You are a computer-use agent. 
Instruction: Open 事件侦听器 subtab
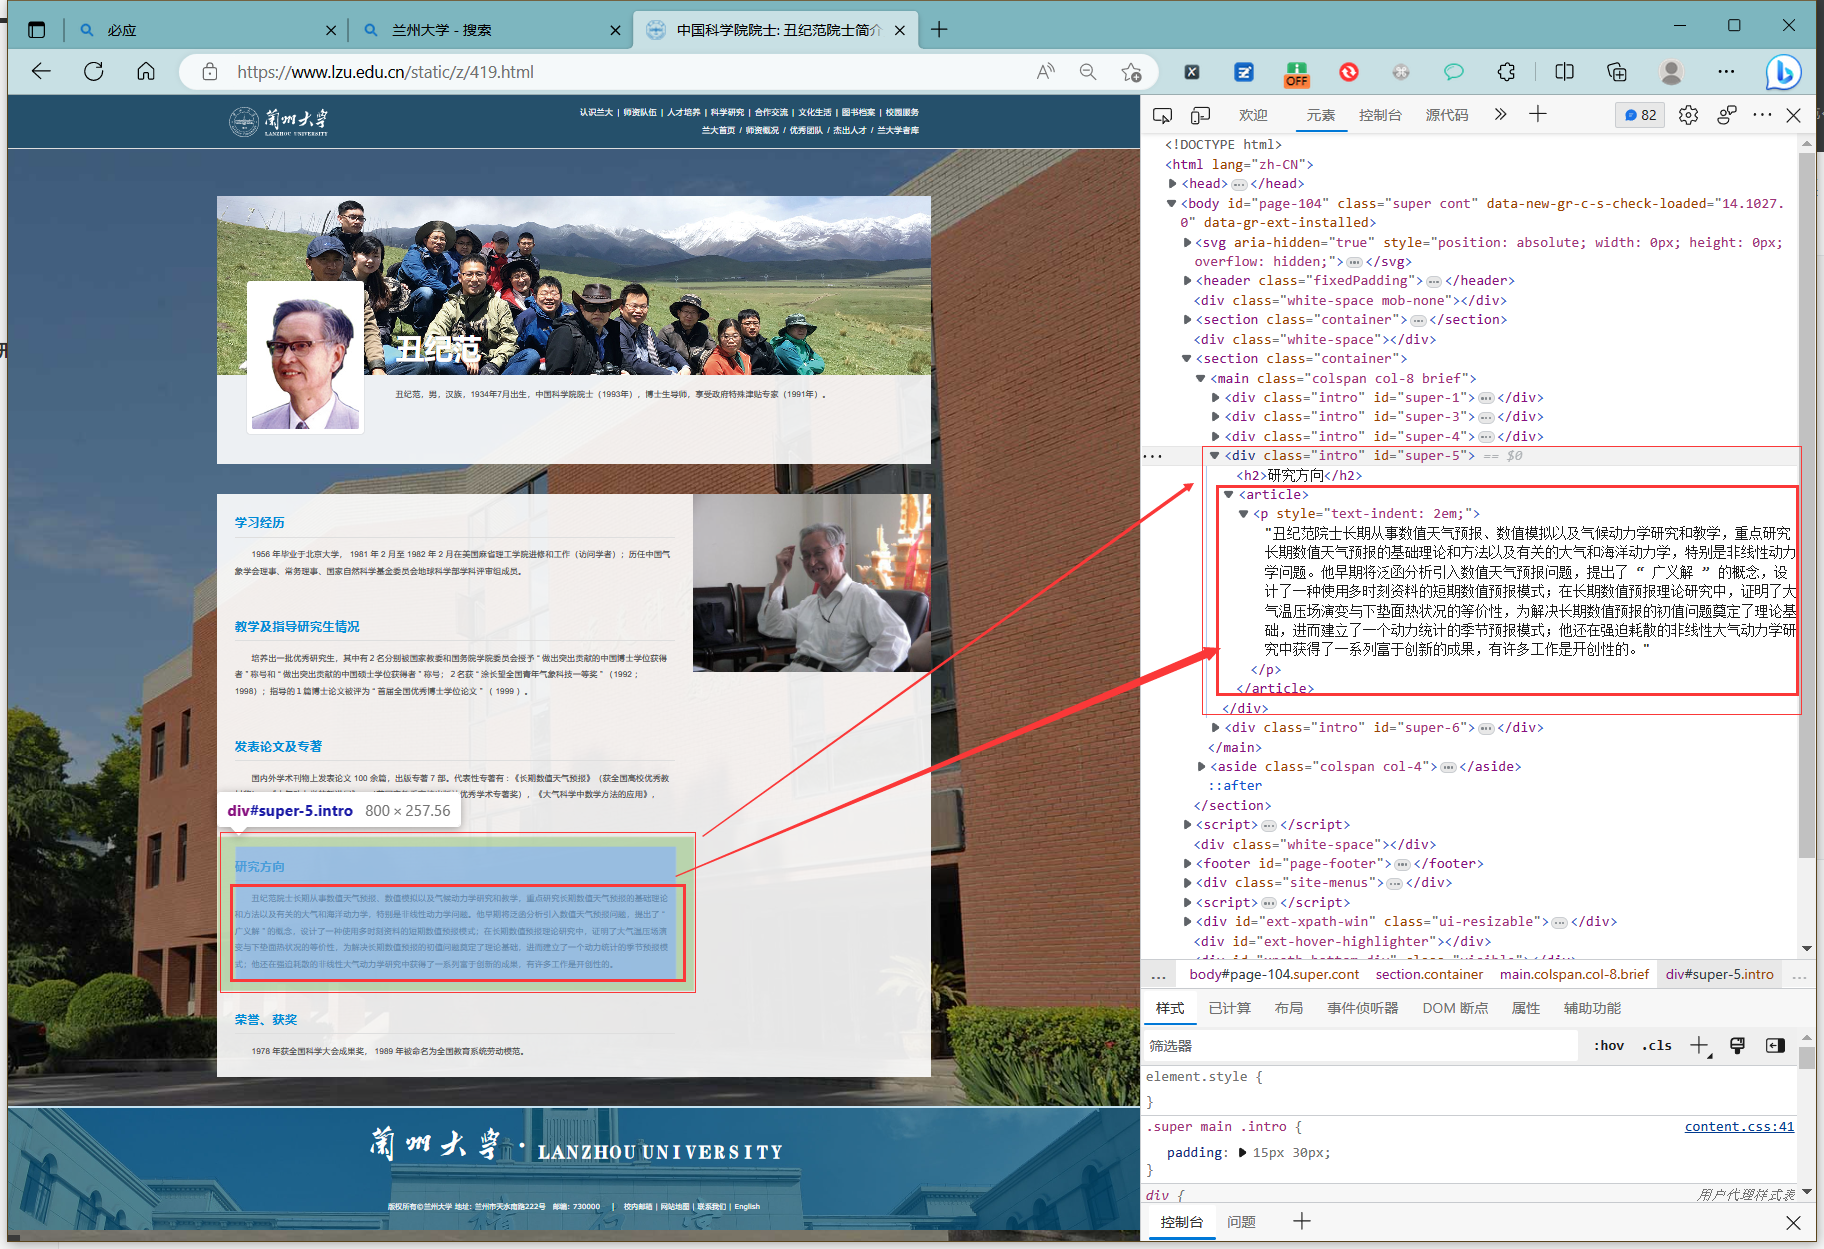pyautogui.click(x=1363, y=1008)
